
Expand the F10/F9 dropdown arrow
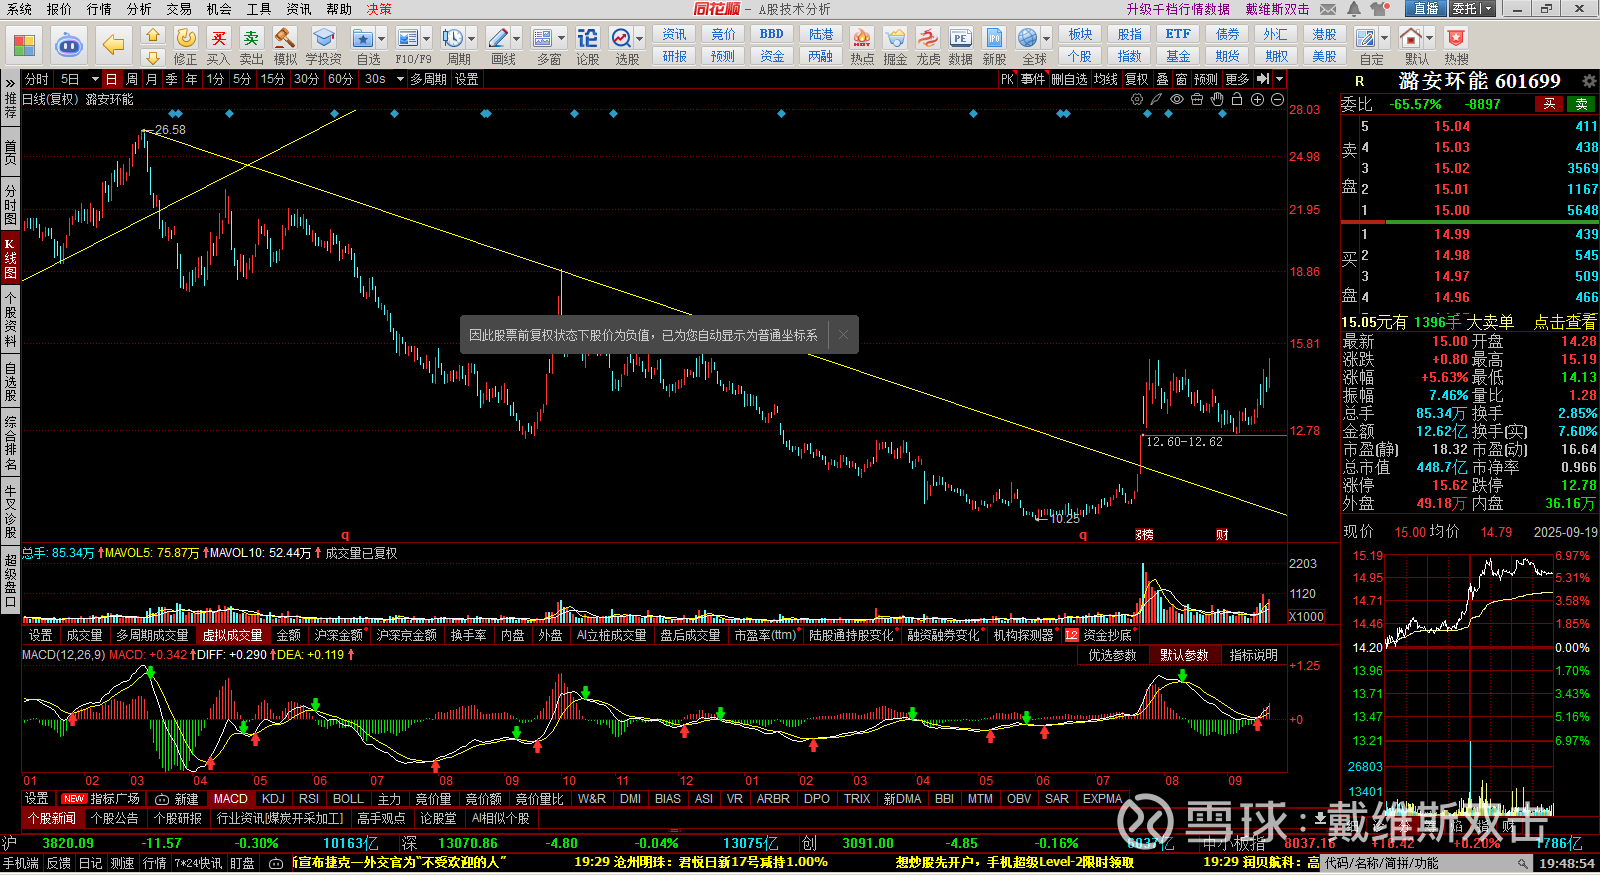pyautogui.click(x=427, y=38)
